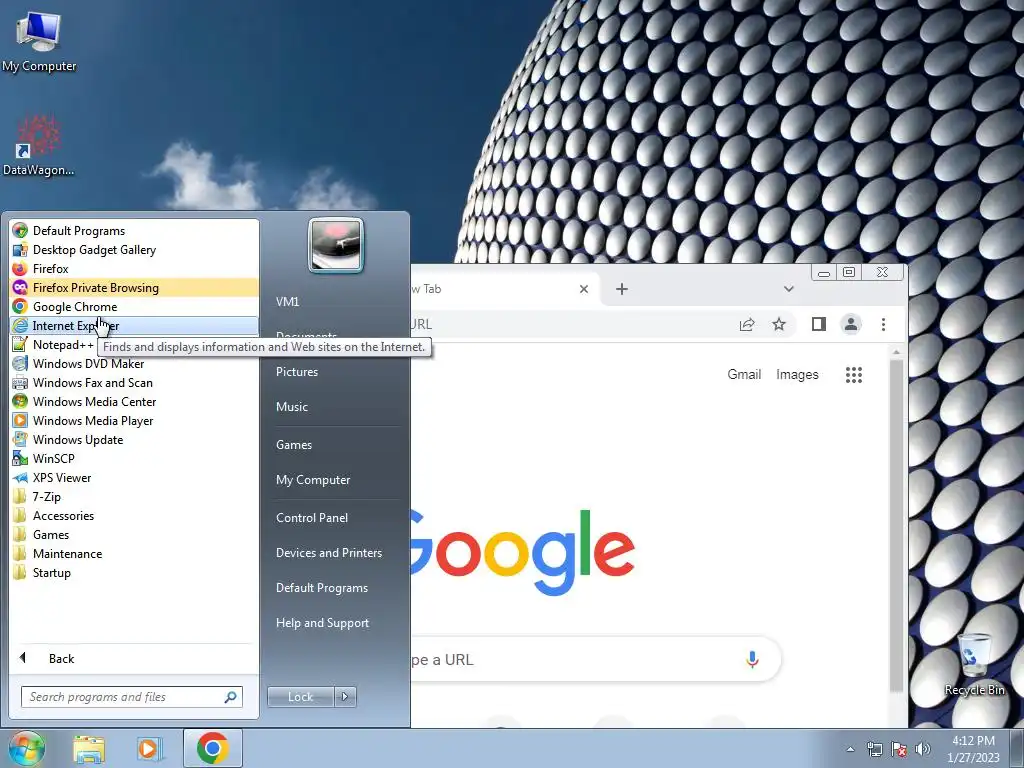Open XPS Viewer
The height and width of the screenshot is (768, 1024).
tap(134, 477)
